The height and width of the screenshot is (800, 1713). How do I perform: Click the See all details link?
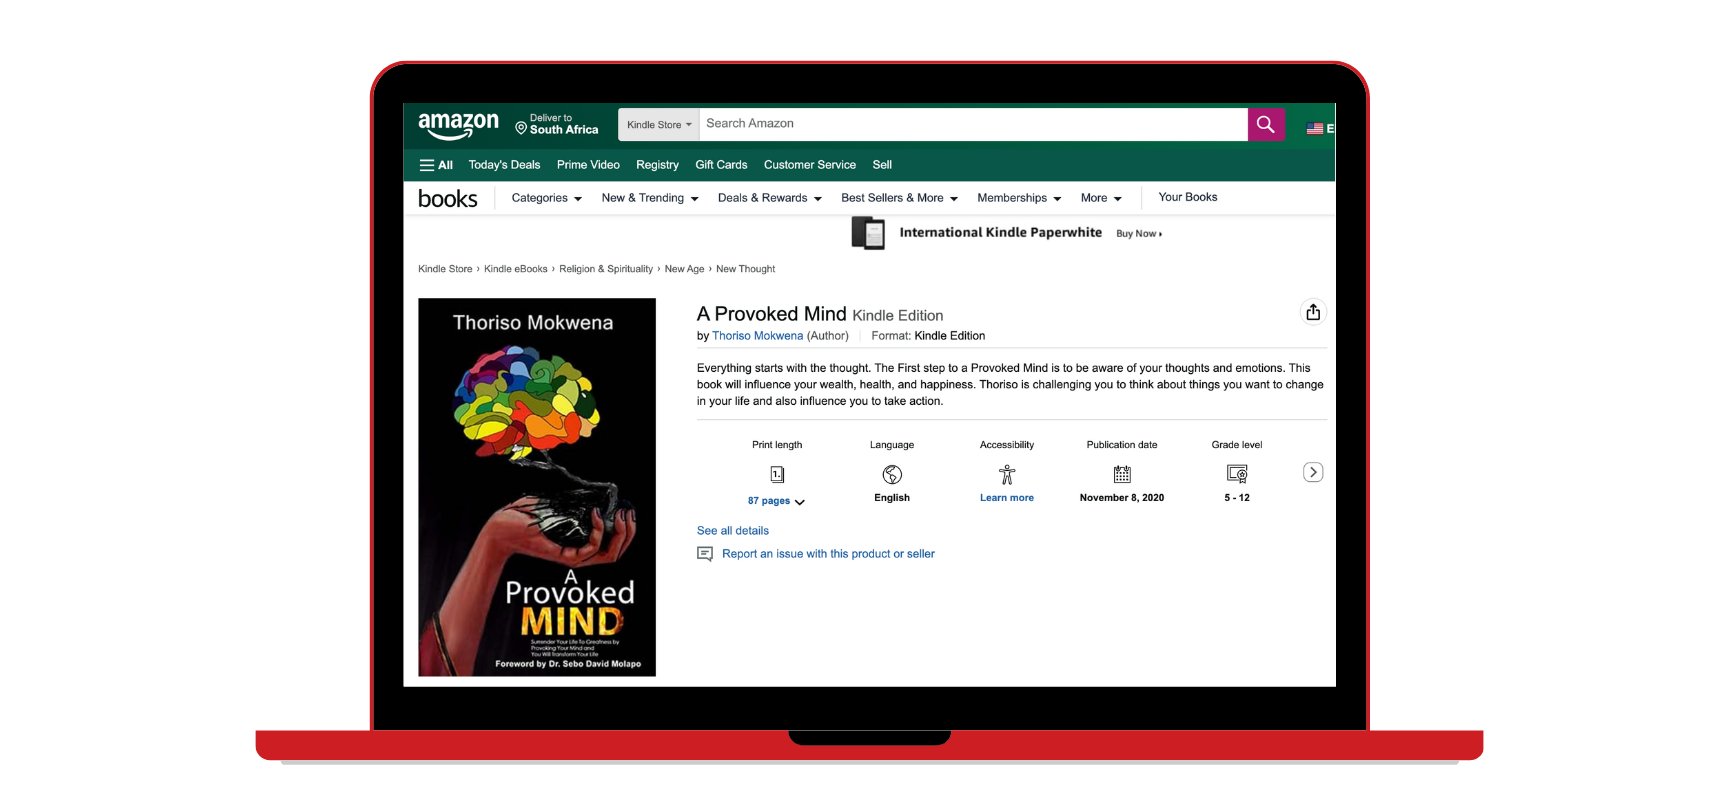tap(732, 531)
